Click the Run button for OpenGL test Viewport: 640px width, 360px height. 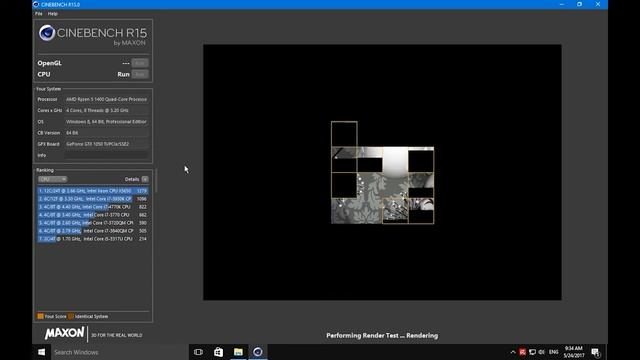coord(140,63)
